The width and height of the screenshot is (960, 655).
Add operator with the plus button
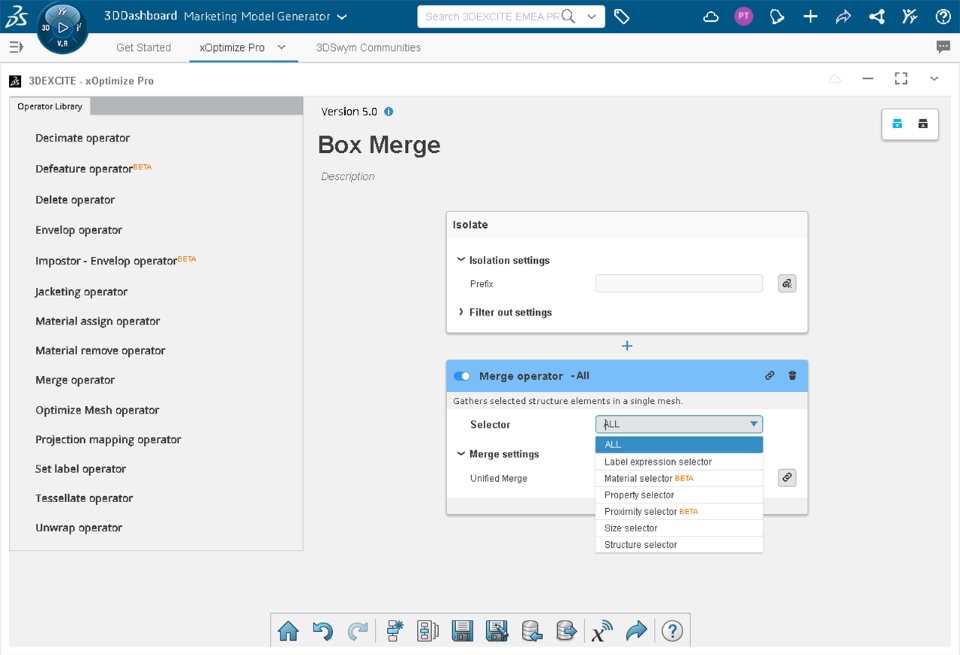tap(627, 346)
